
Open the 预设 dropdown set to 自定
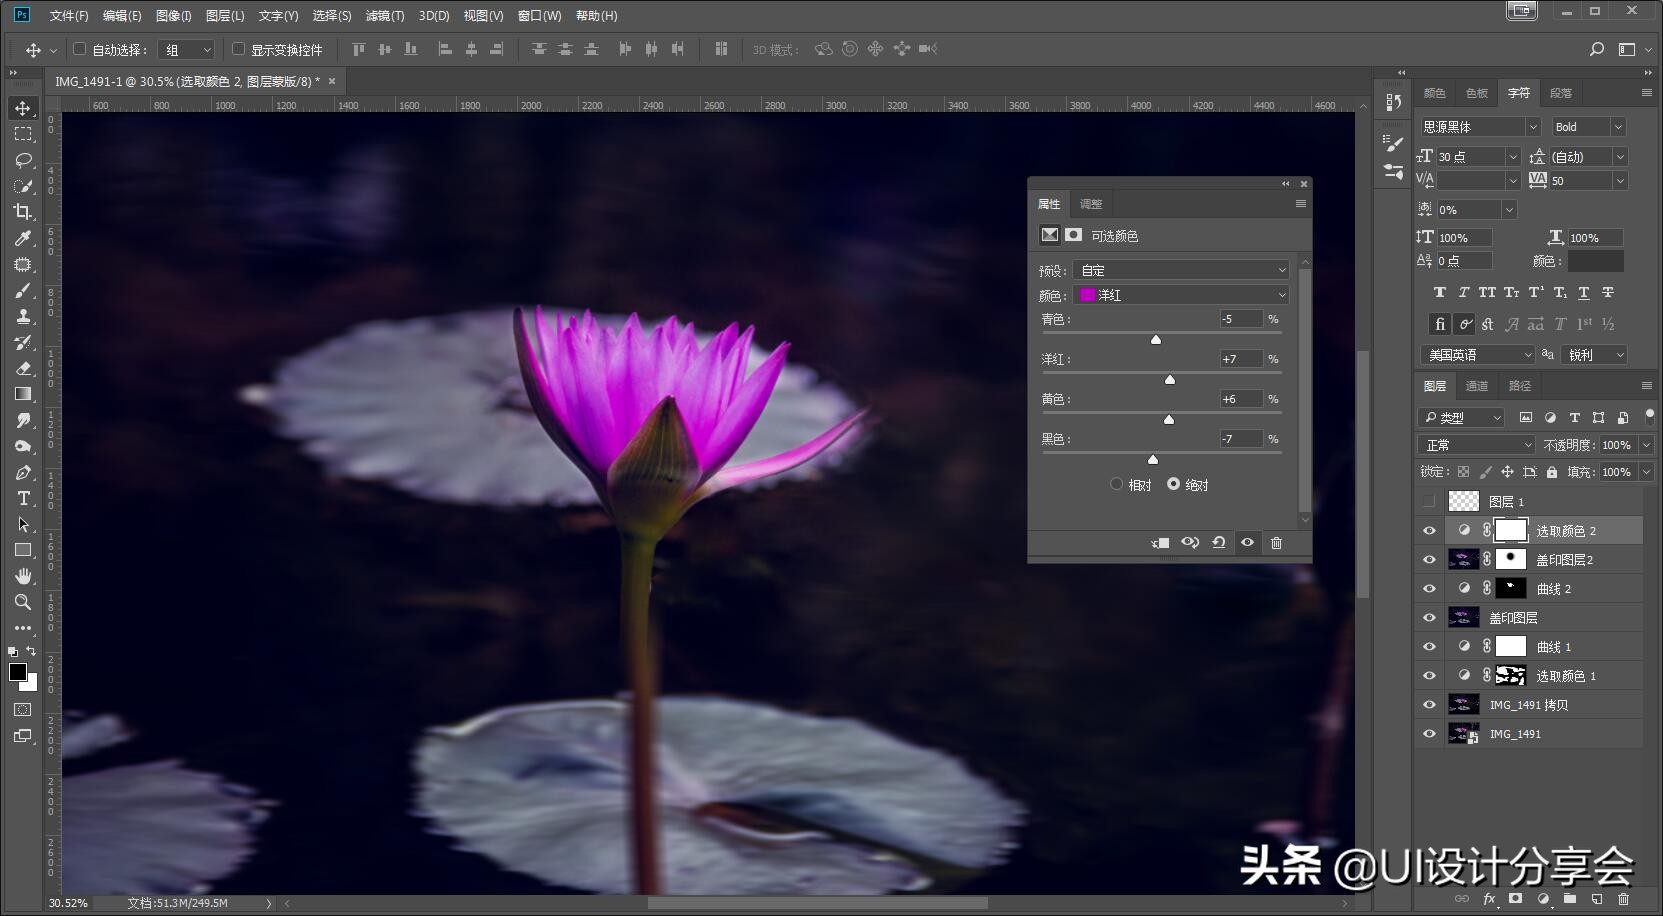click(1181, 270)
